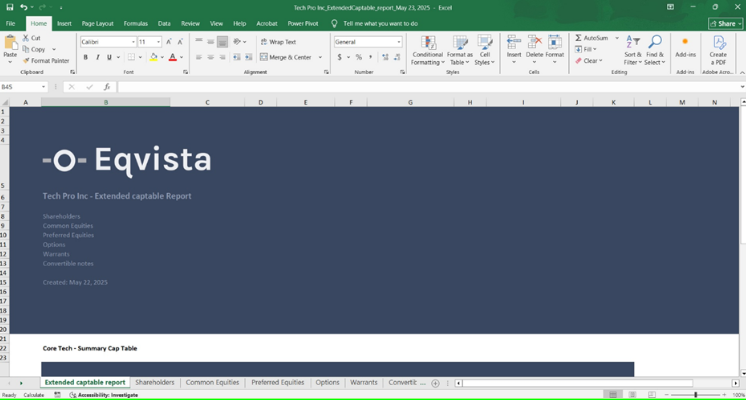Apply Percent Style format
The image size is (746, 400).
359,57
